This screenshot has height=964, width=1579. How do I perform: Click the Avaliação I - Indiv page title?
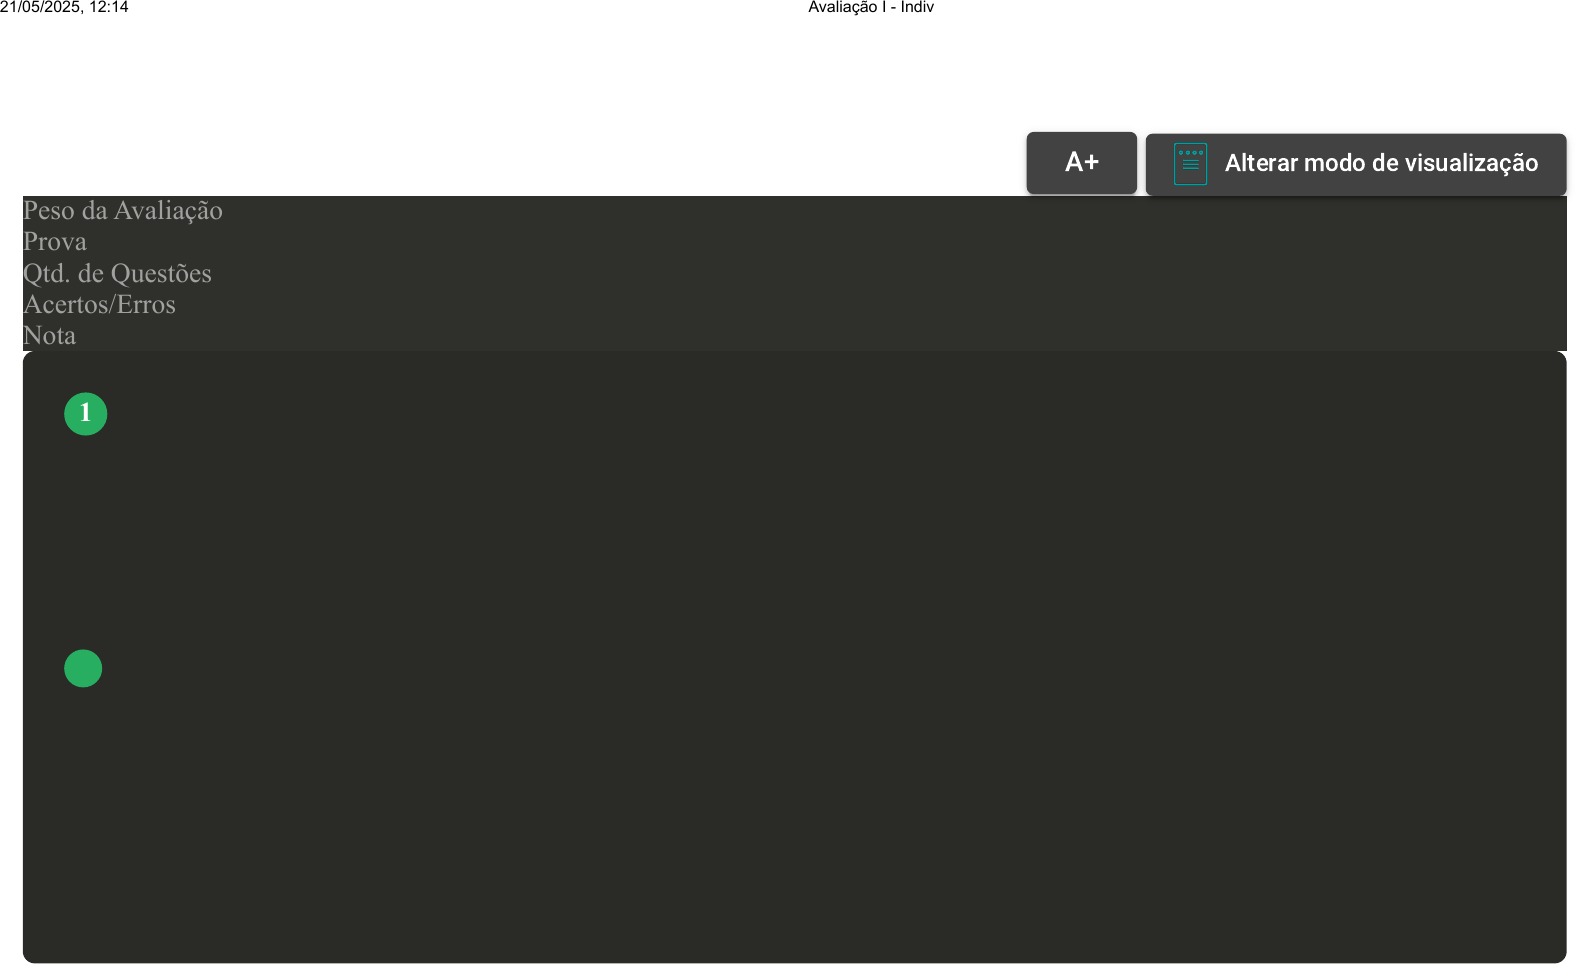(x=870, y=8)
